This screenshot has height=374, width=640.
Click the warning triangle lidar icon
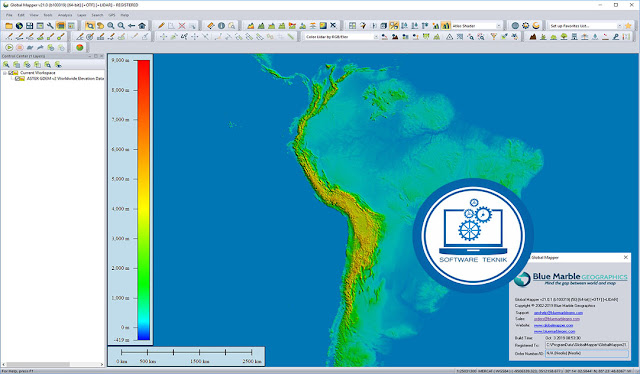click(x=449, y=37)
